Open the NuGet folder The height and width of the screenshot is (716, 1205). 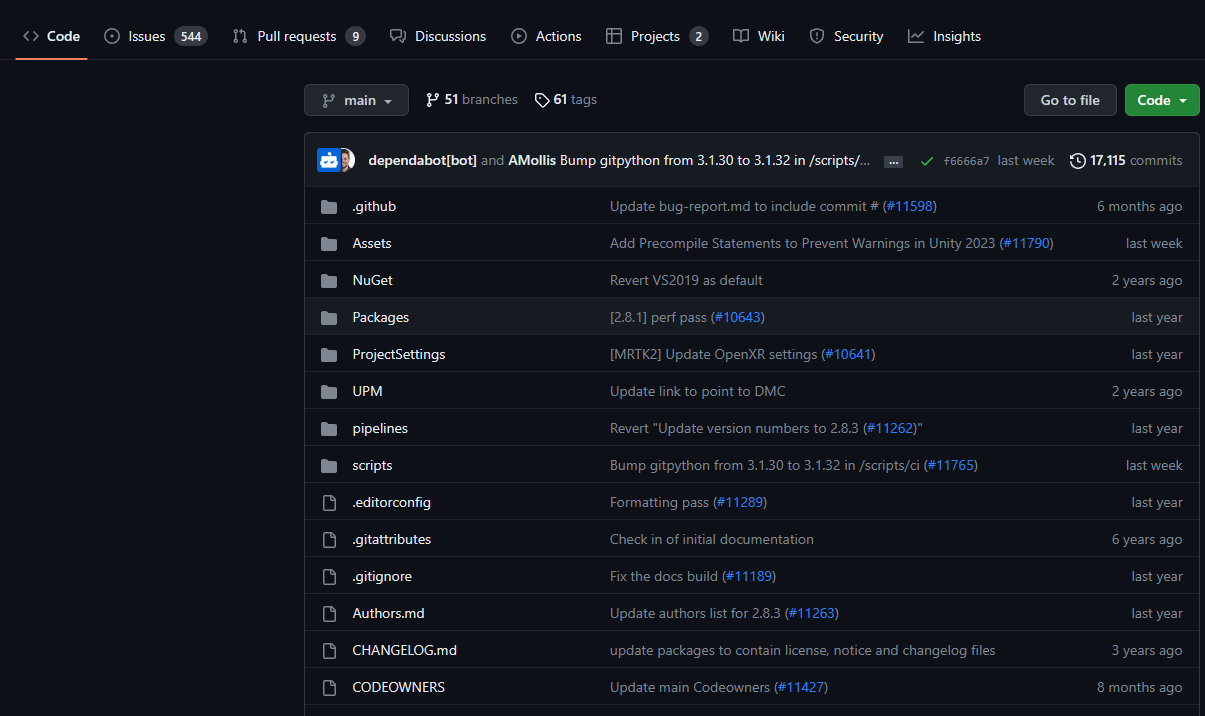pos(373,280)
